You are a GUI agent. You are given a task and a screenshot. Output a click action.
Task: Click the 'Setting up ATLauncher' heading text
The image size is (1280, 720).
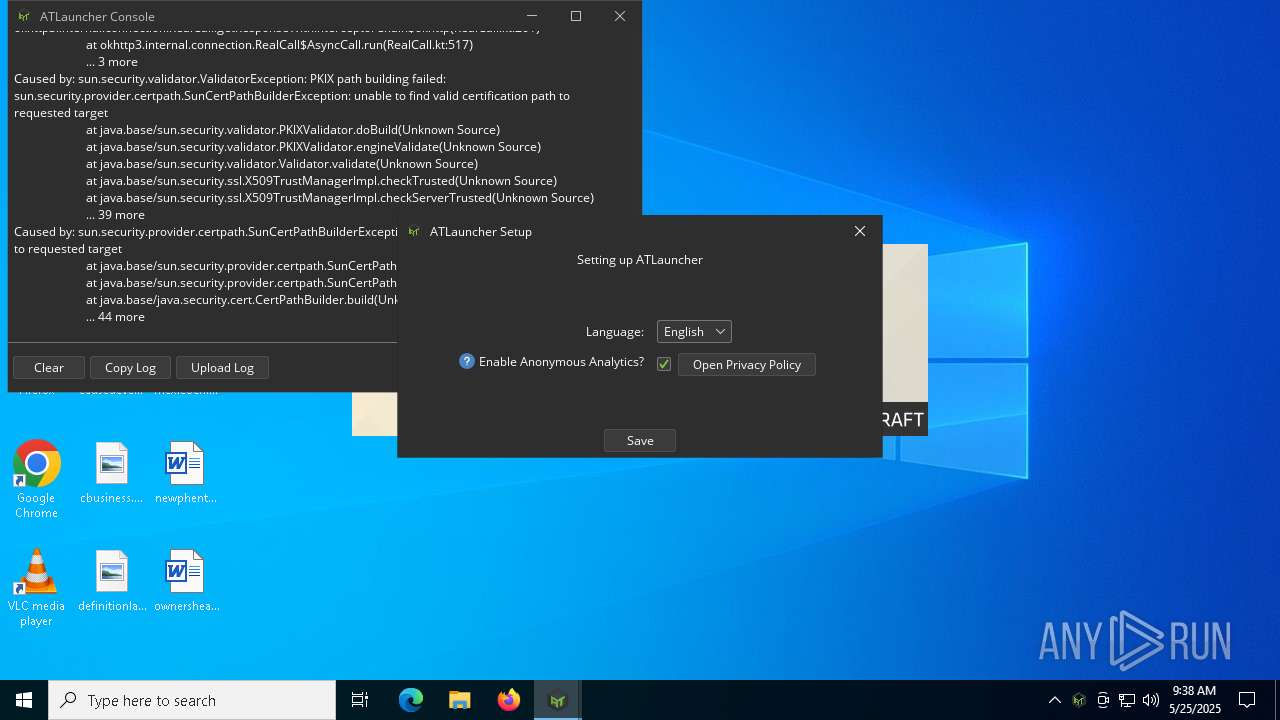(640, 260)
